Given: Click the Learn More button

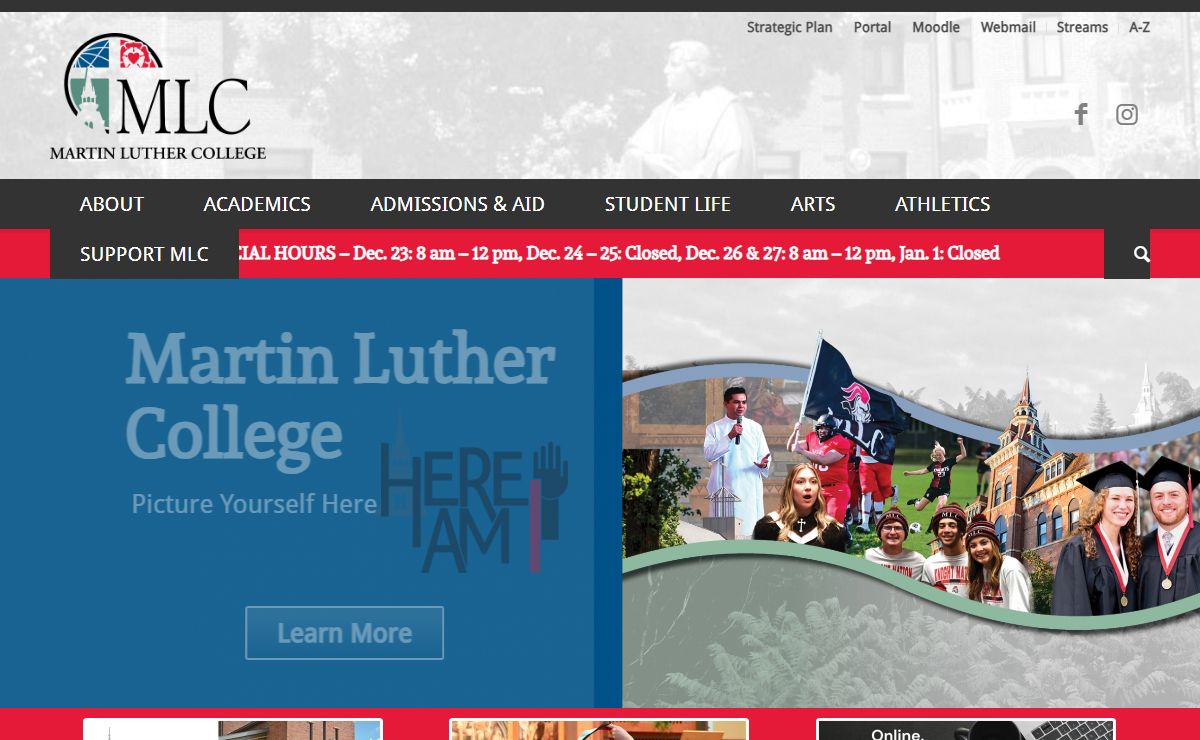Looking at the screenshot, I should point(344,633).
